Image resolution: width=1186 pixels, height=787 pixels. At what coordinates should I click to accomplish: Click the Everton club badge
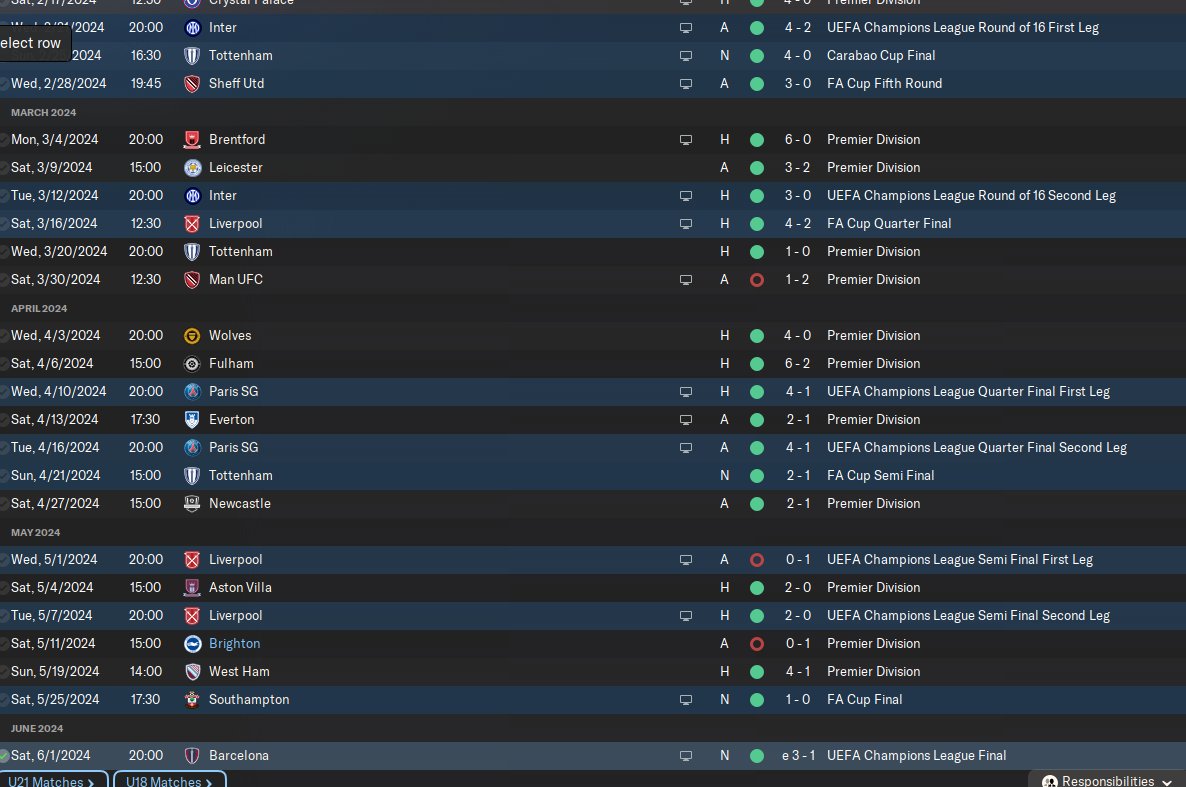point(192,419)
